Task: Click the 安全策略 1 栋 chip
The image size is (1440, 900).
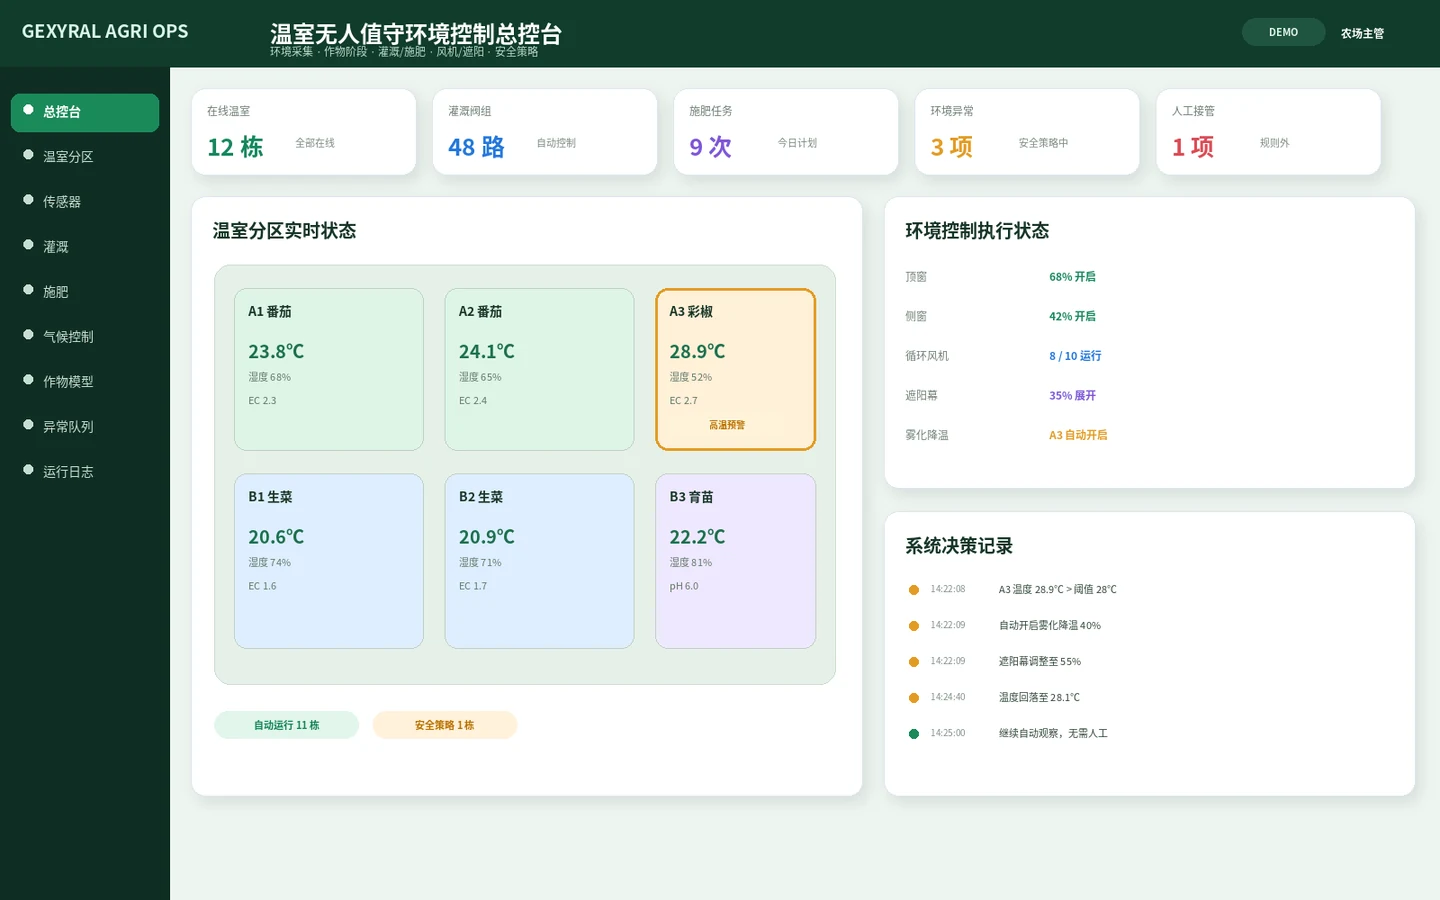Action: click(445, 725)
